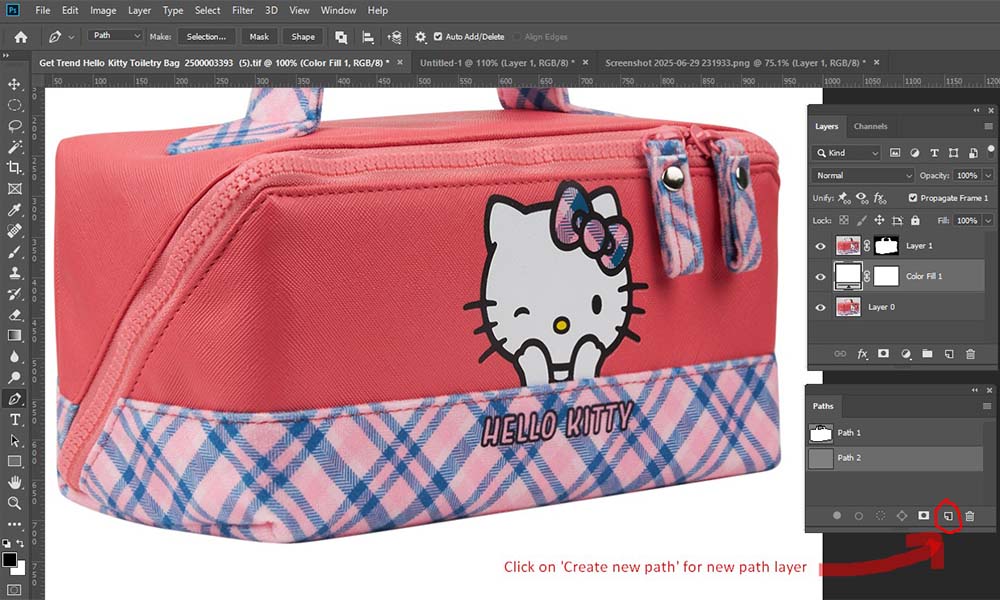Switch to the Channels tab

tap(871, 126)
